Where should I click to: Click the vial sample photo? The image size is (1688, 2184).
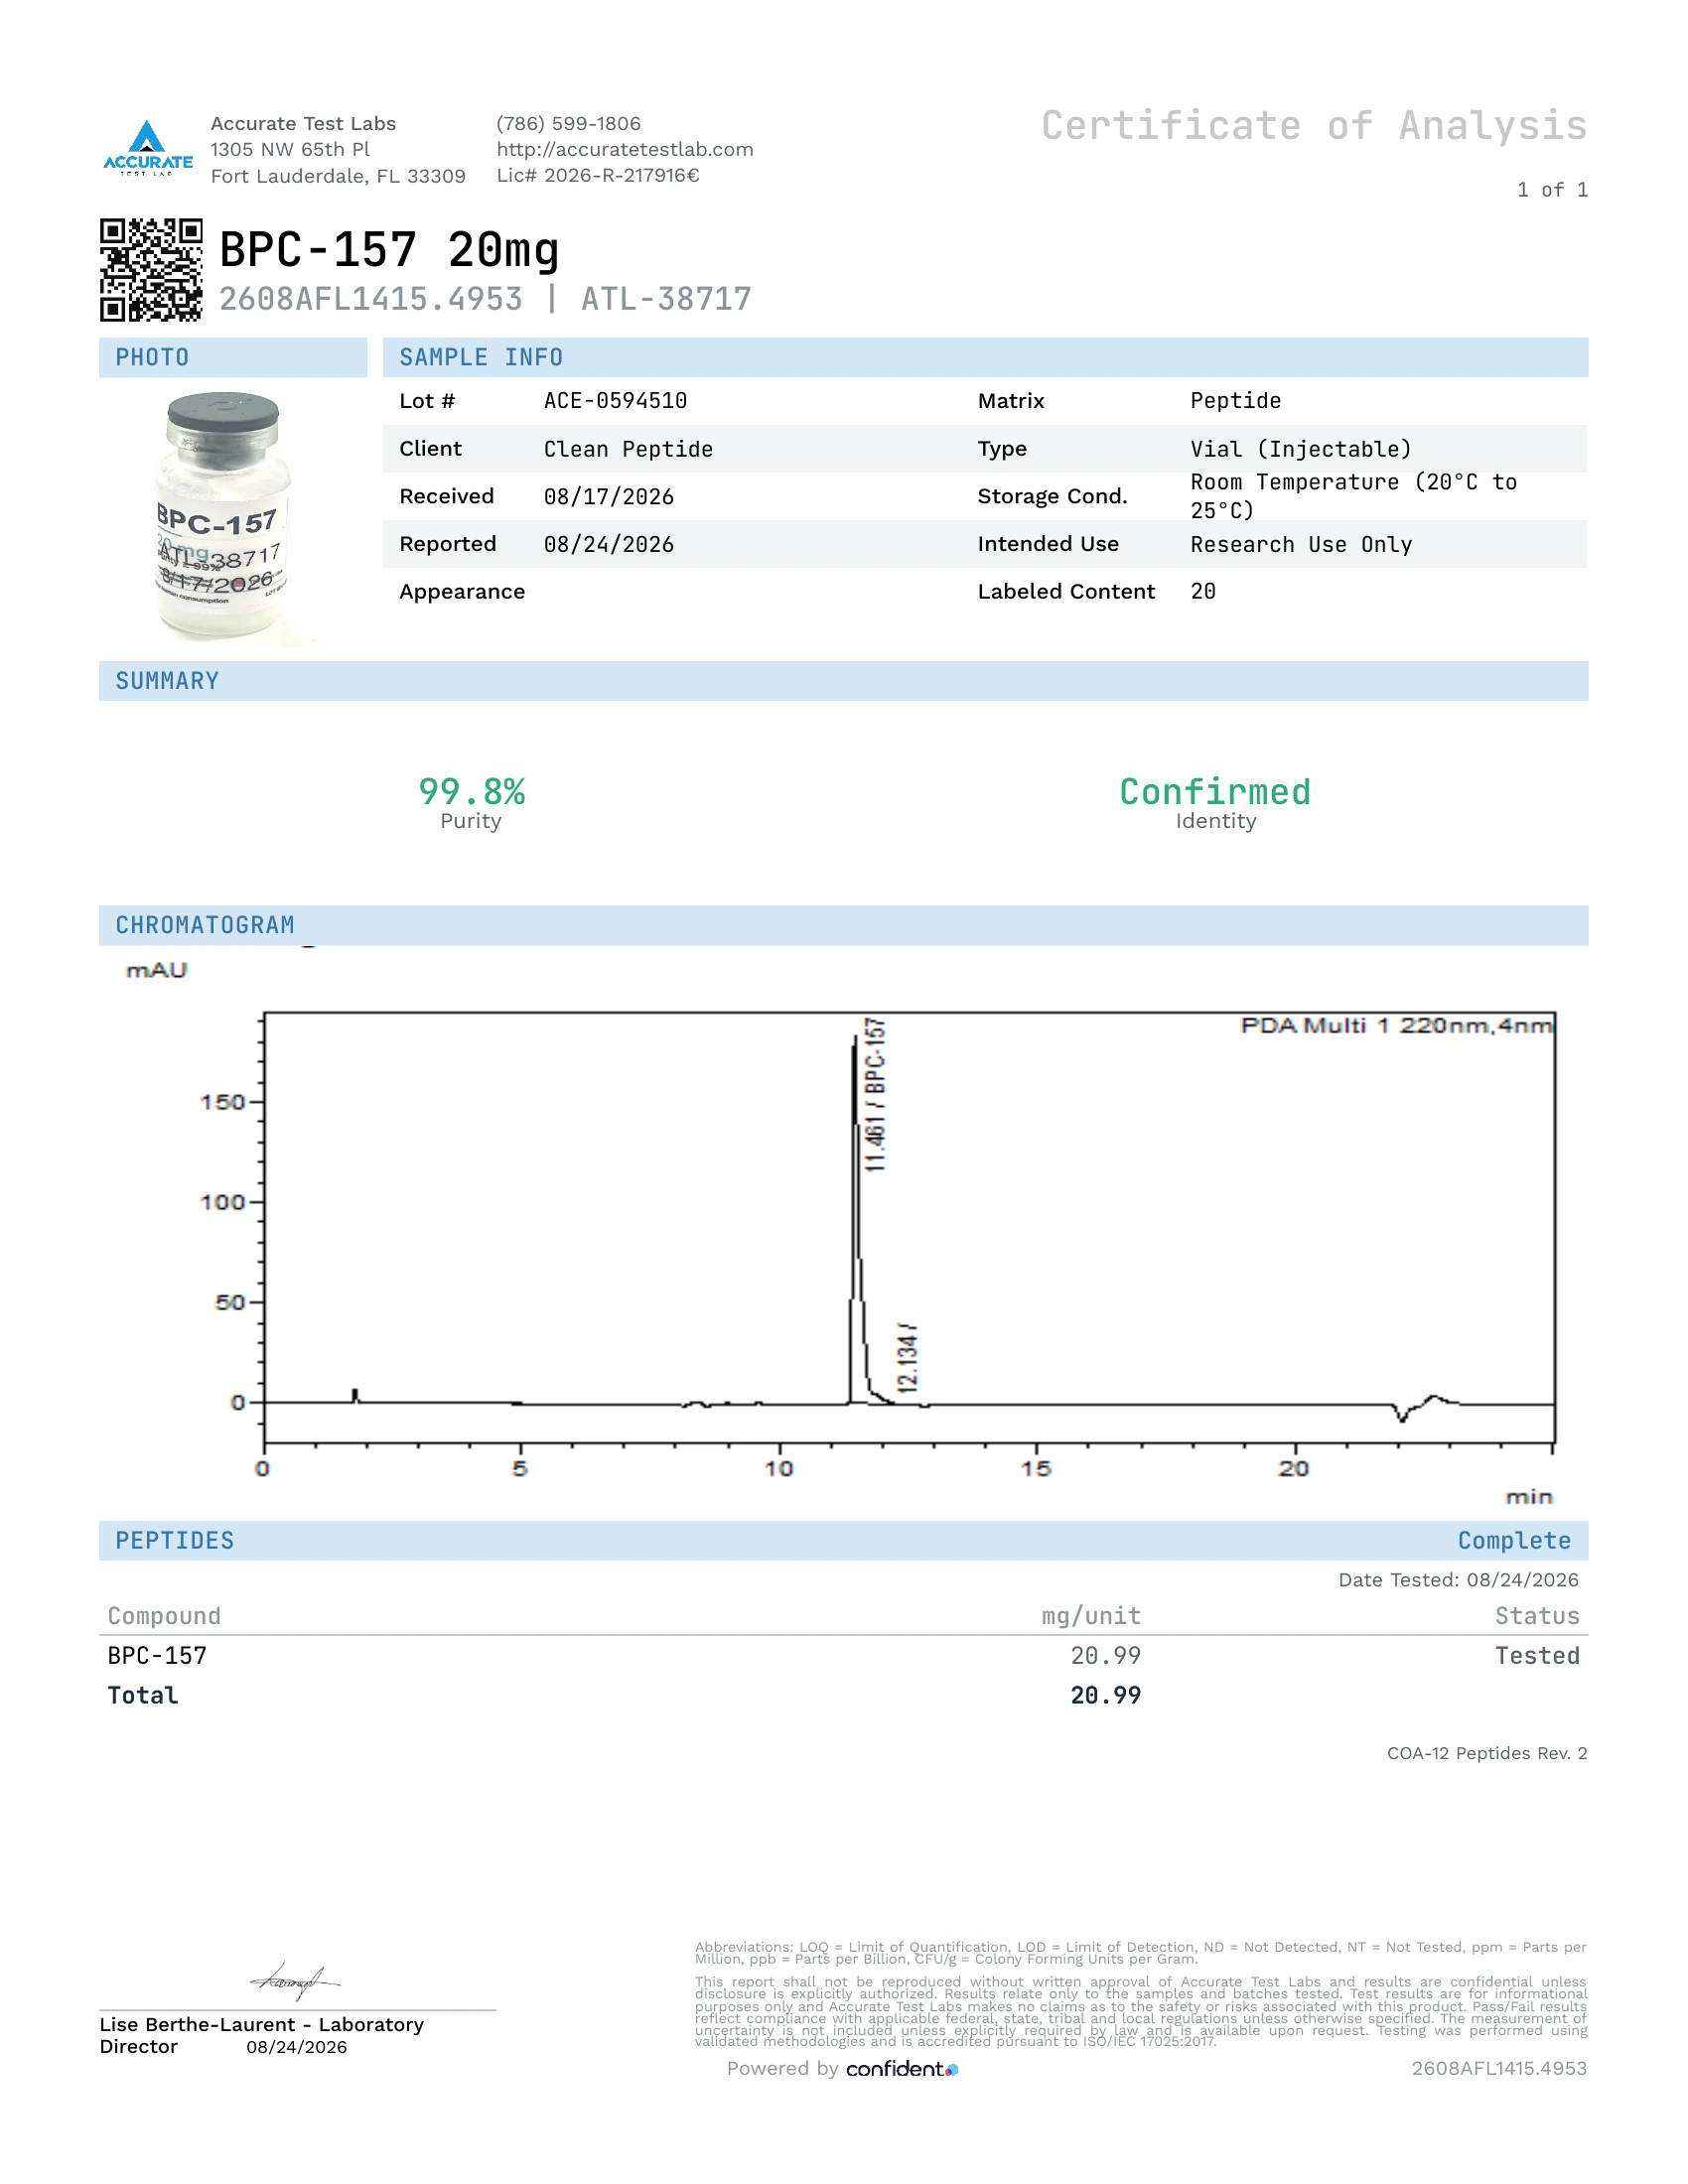point(224,517)
